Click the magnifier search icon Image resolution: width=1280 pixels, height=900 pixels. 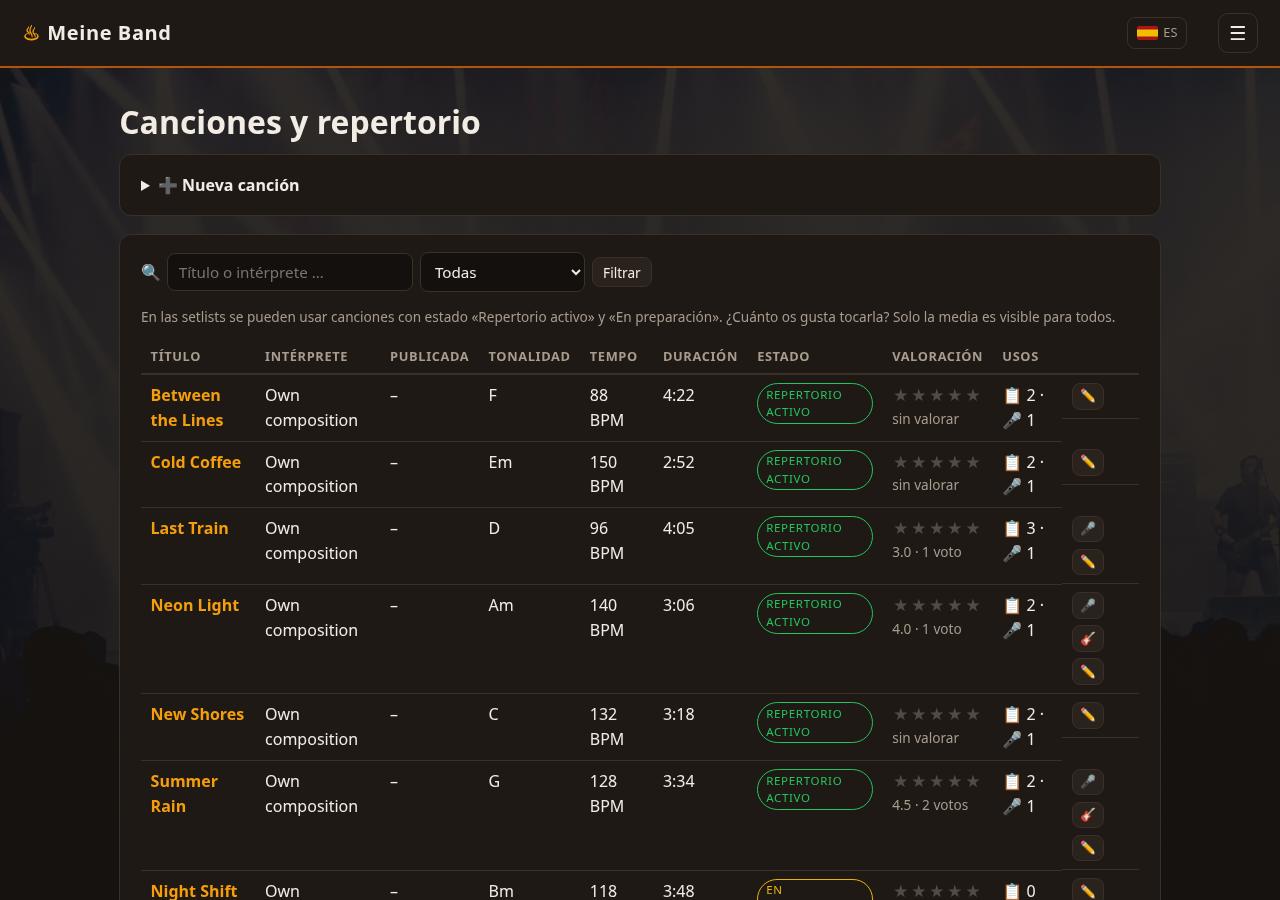[x=151, y=272]
